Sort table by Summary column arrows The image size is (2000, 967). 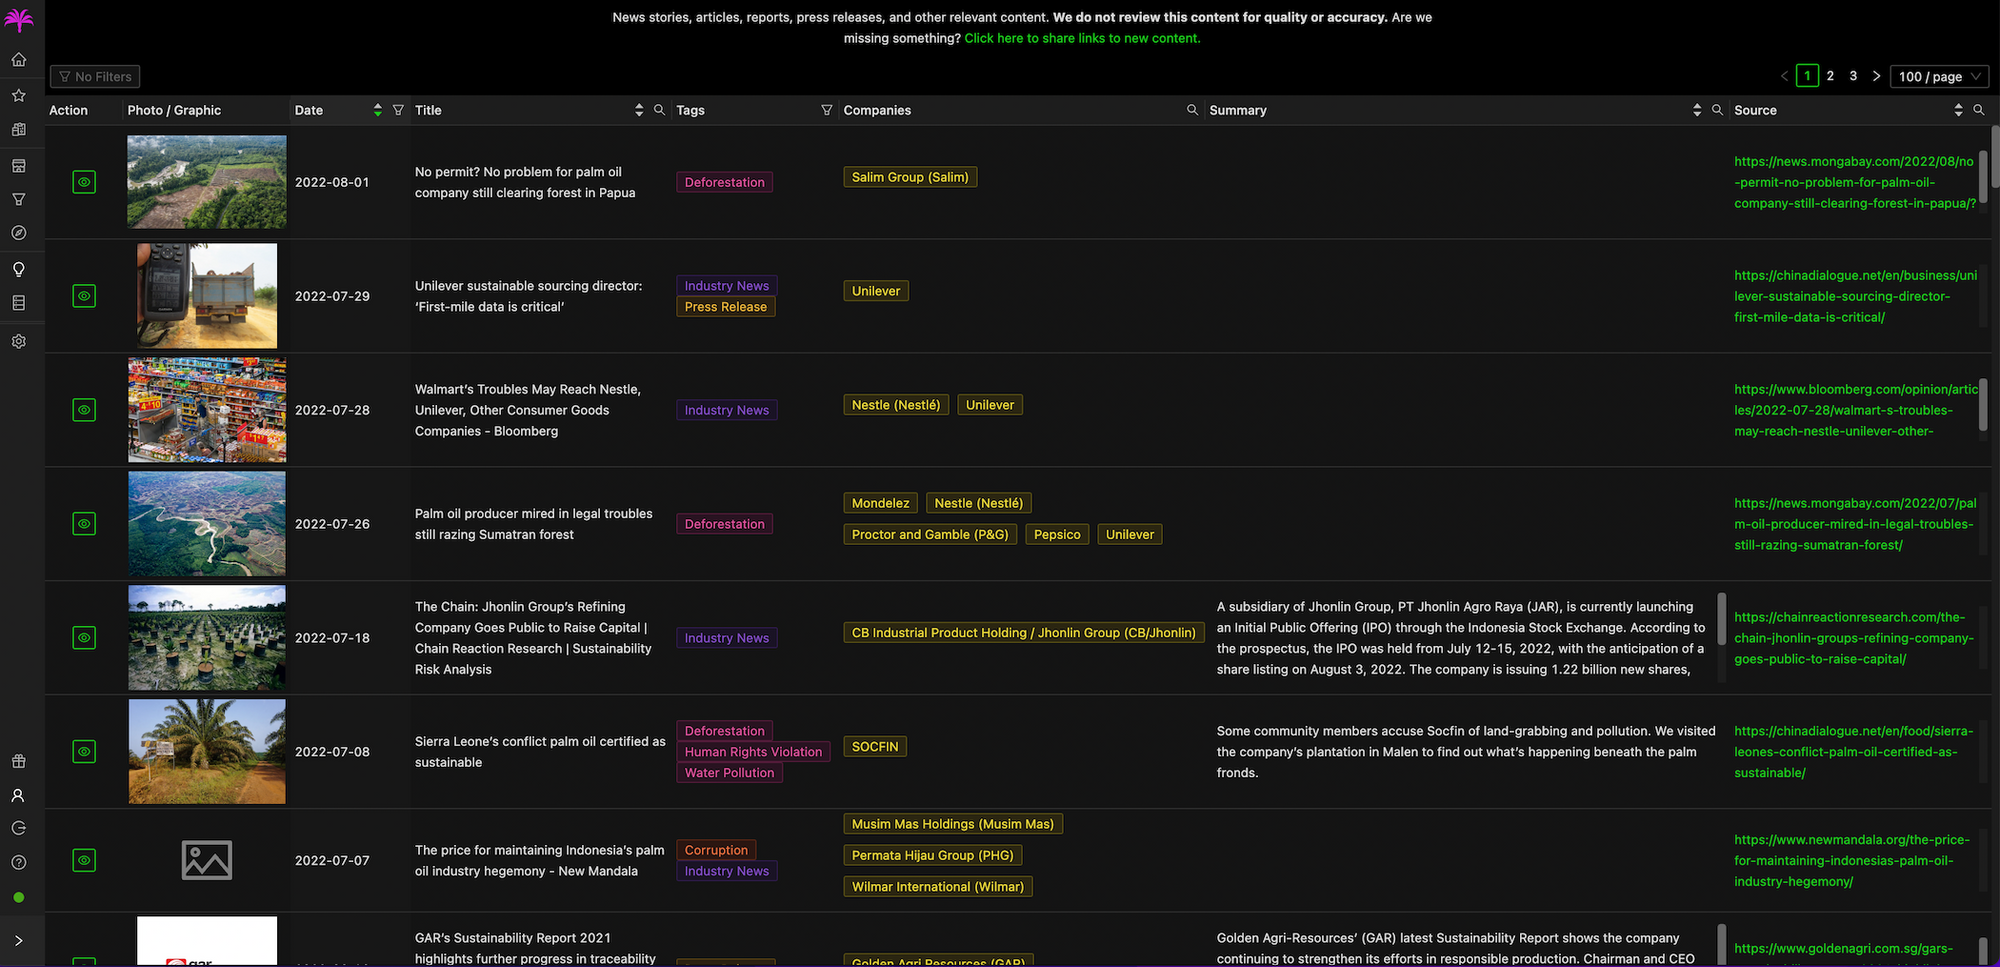tap(1697, 110)
